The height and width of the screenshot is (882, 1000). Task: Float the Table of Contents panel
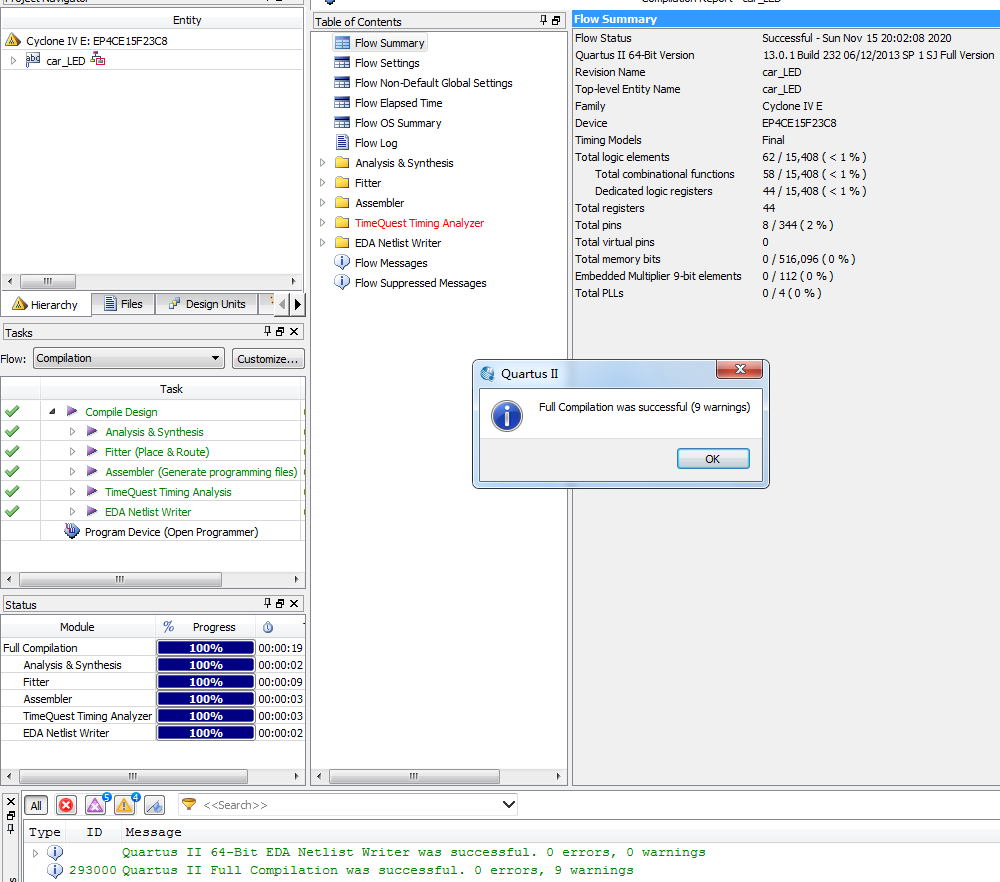pyautogui.click(x=556, y=20)
